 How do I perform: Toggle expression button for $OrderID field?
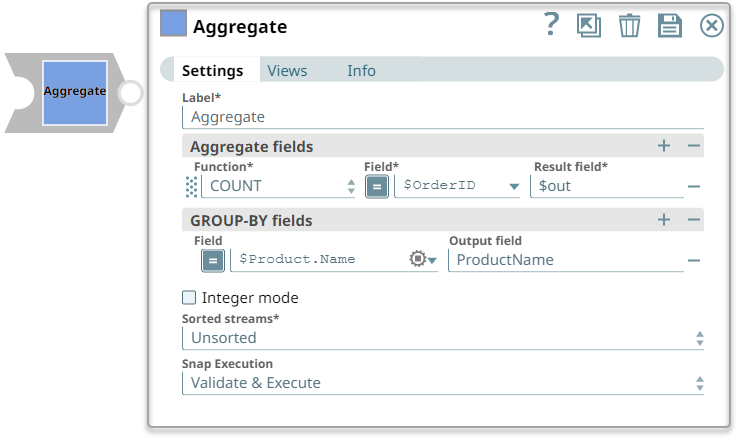[377, 186]
